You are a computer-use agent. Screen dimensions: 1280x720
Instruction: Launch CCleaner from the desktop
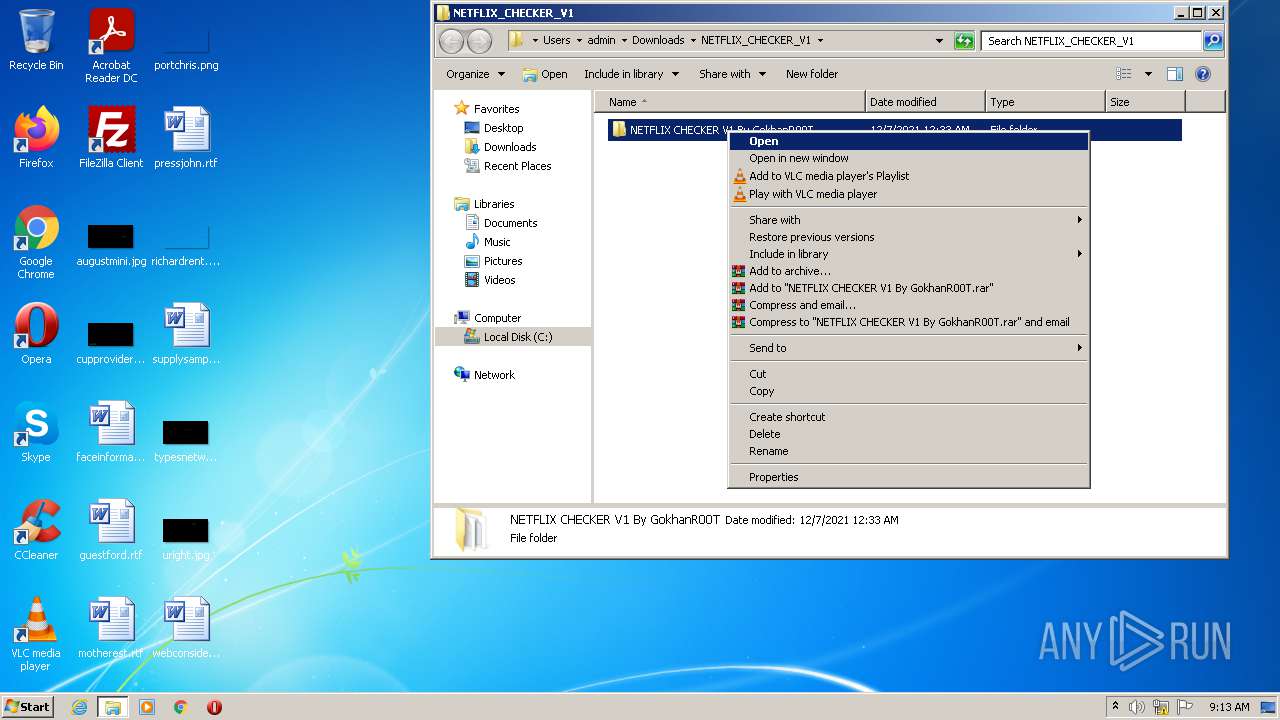pos(36,530)
